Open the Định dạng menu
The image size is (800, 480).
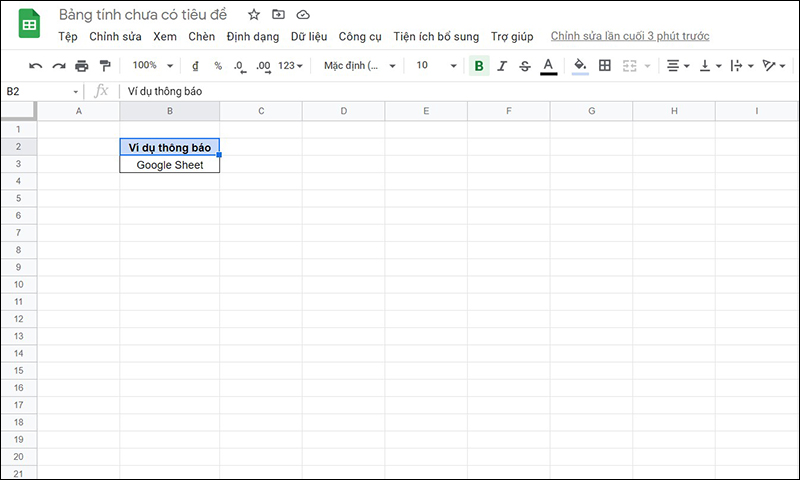click(x=253, y=37)
